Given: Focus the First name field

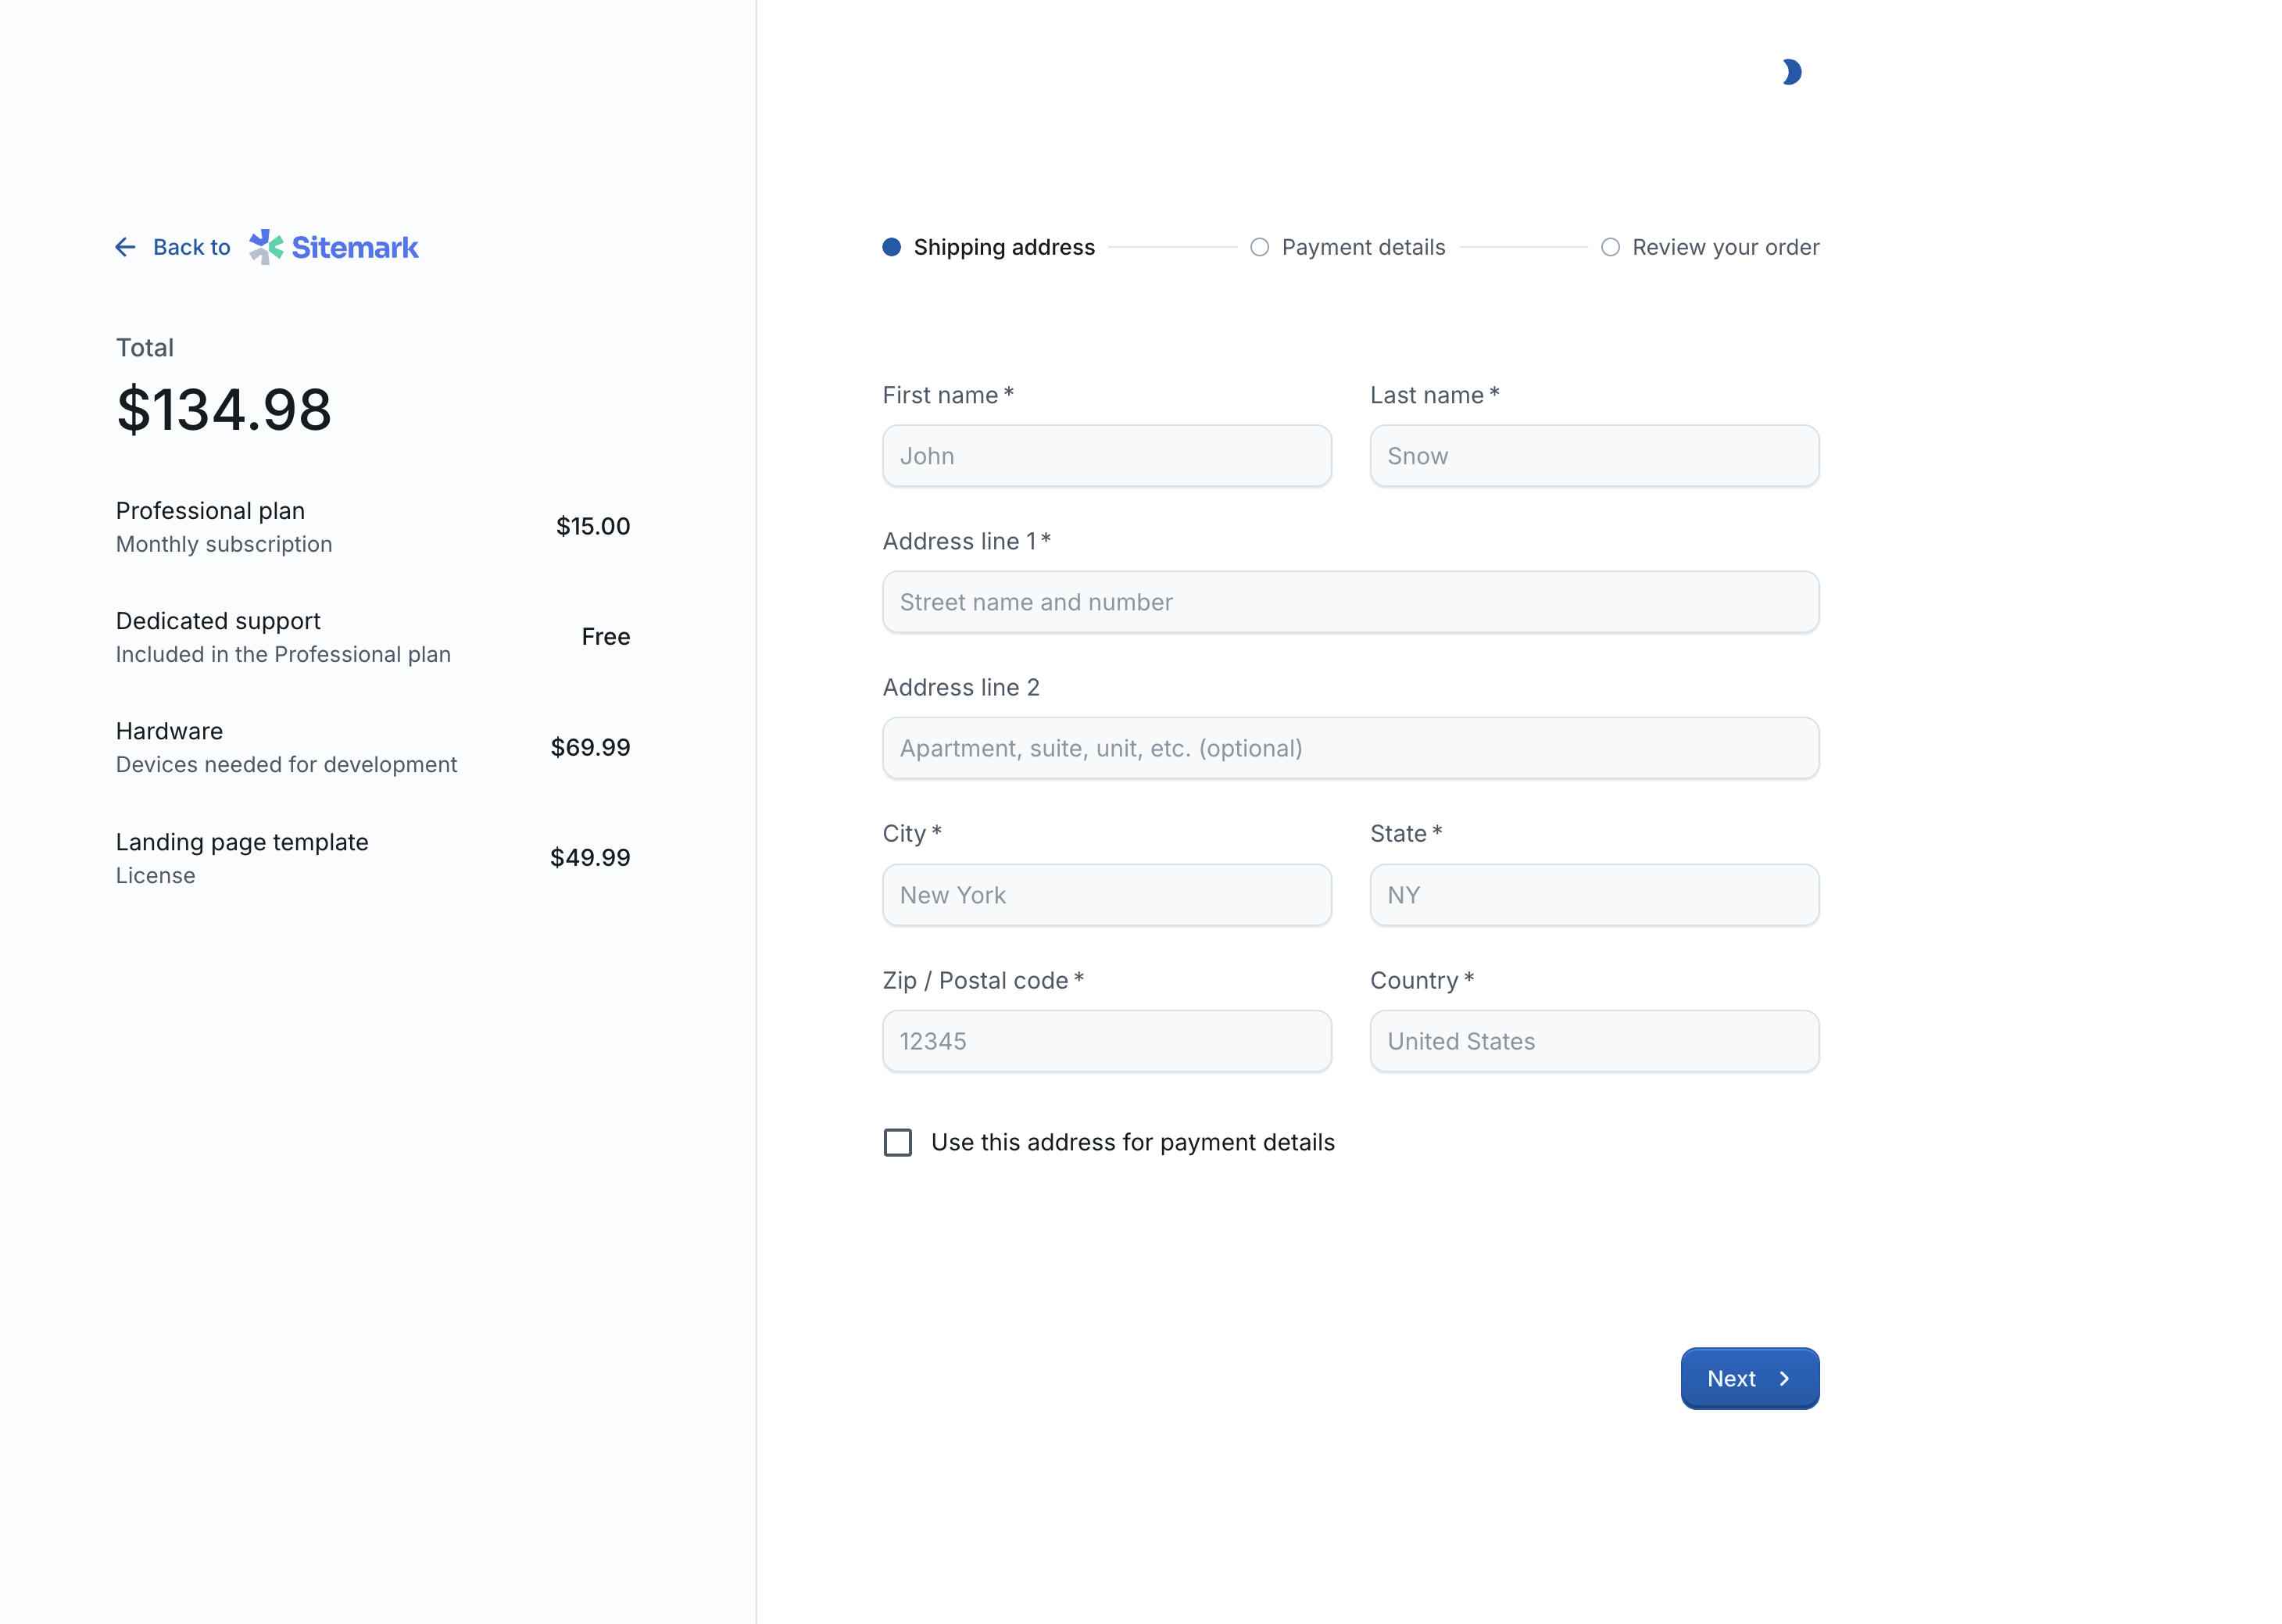Looking at the screenshot, I should tap(1106, 456).
